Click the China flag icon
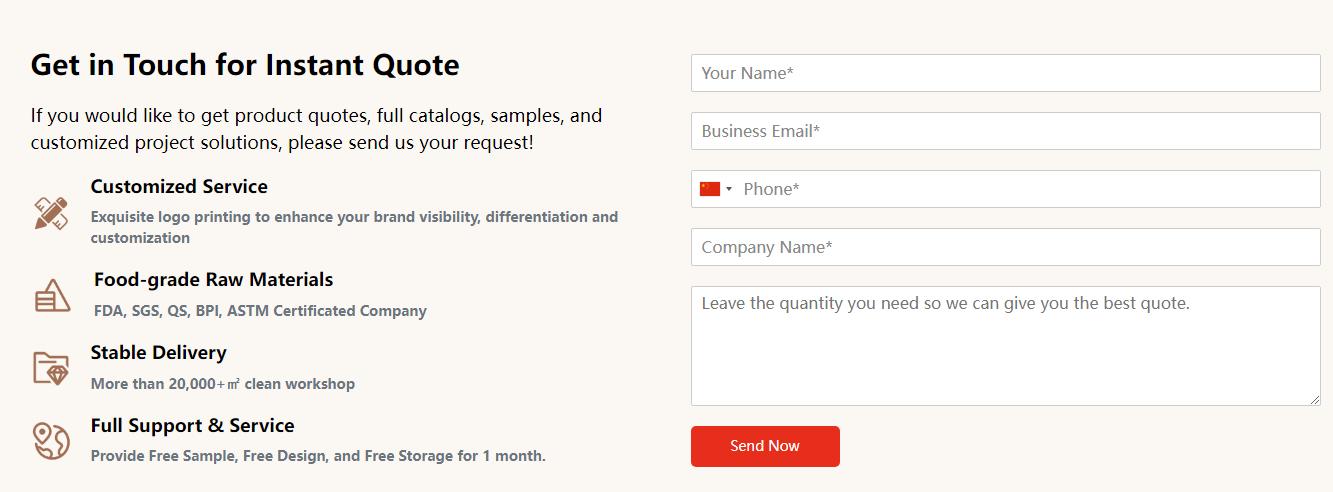This screenshot has height=492, width=1333. coord(710,189)
